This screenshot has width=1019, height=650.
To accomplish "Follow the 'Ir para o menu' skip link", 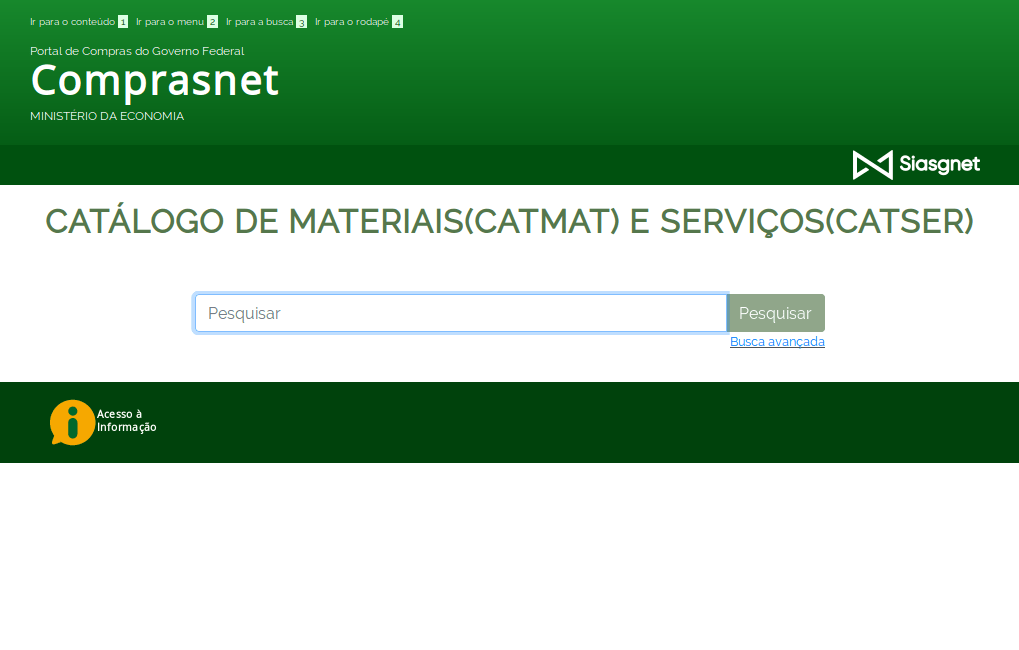I will [x=177, y=22].
